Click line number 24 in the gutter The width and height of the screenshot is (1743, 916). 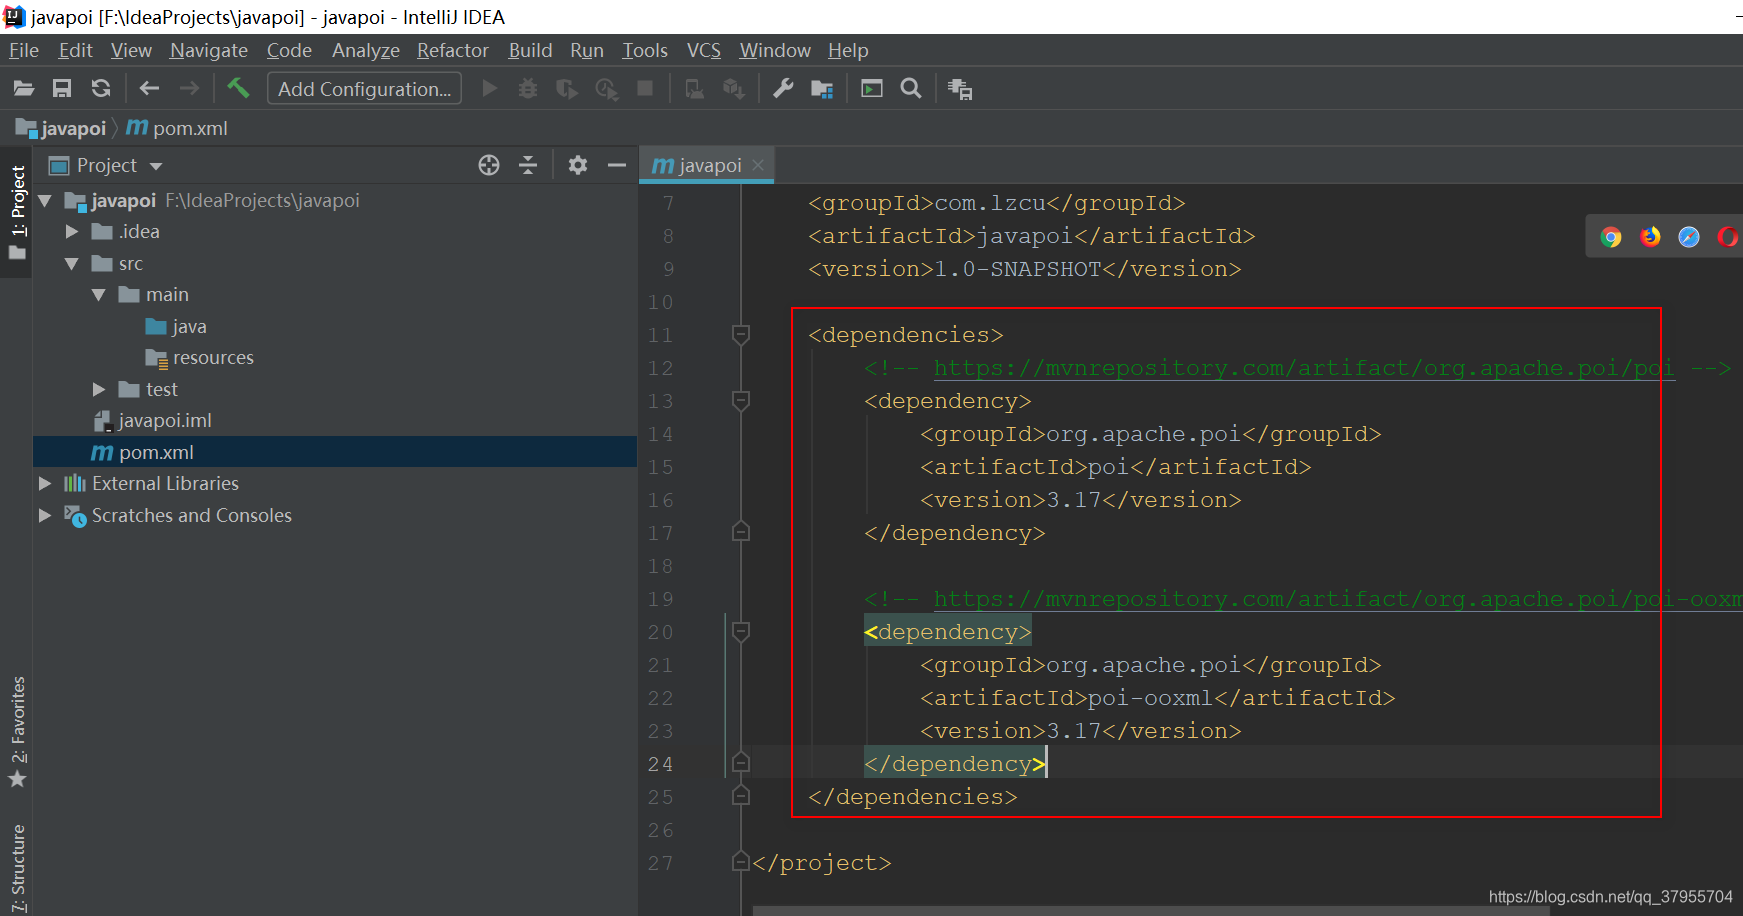660,764
